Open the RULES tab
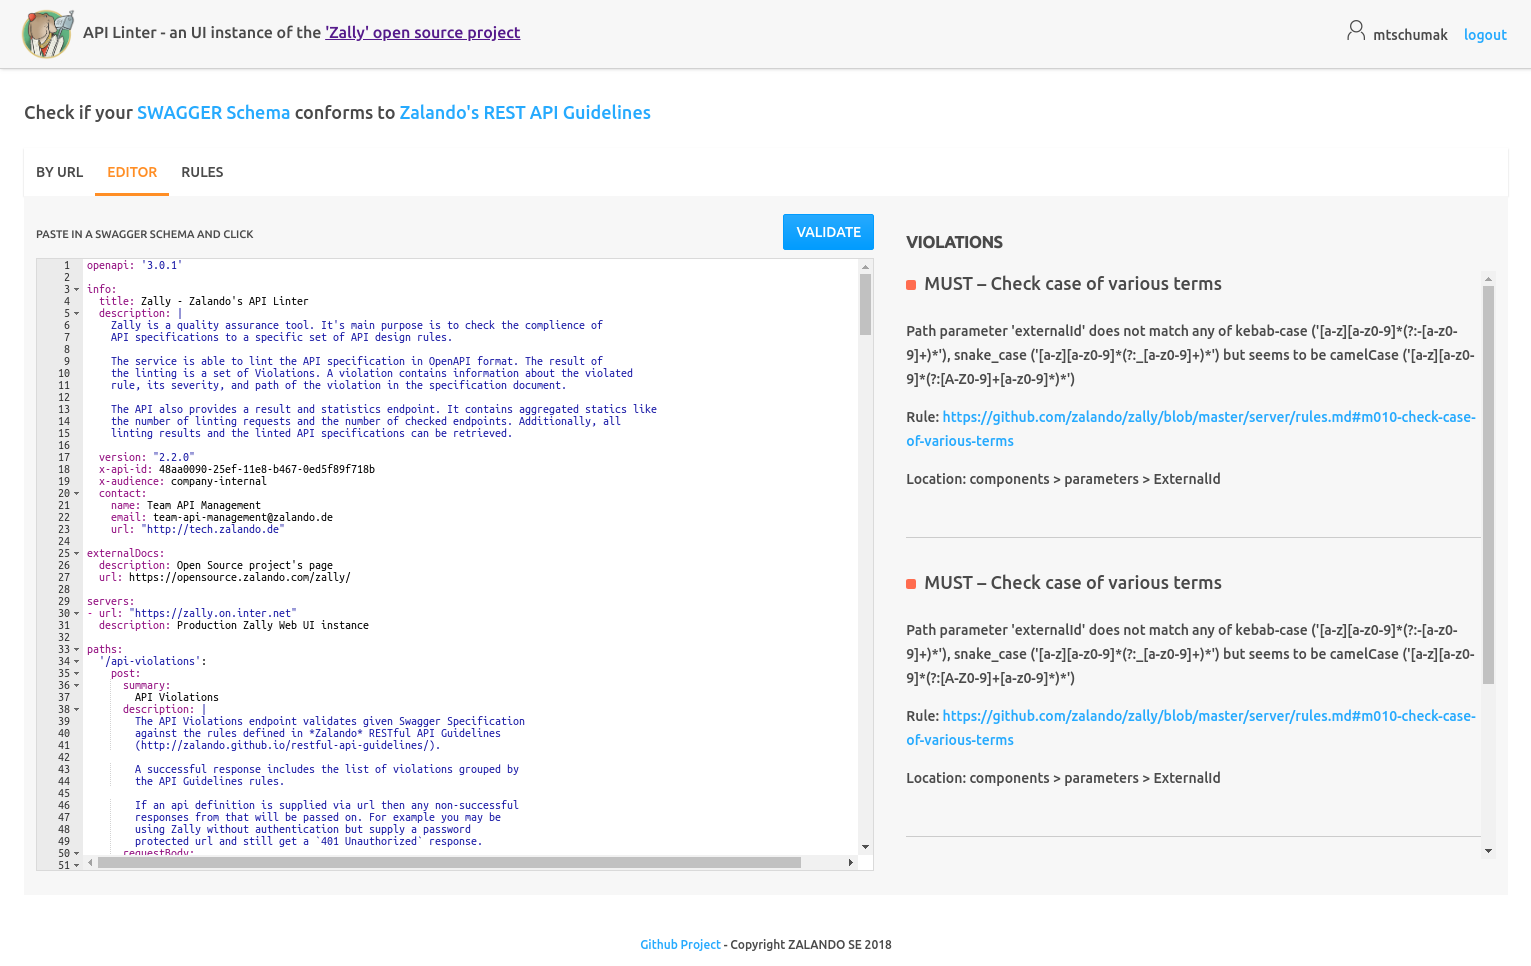The width and height of the screenshot is (1531, 966). click(x=202, y=172)
